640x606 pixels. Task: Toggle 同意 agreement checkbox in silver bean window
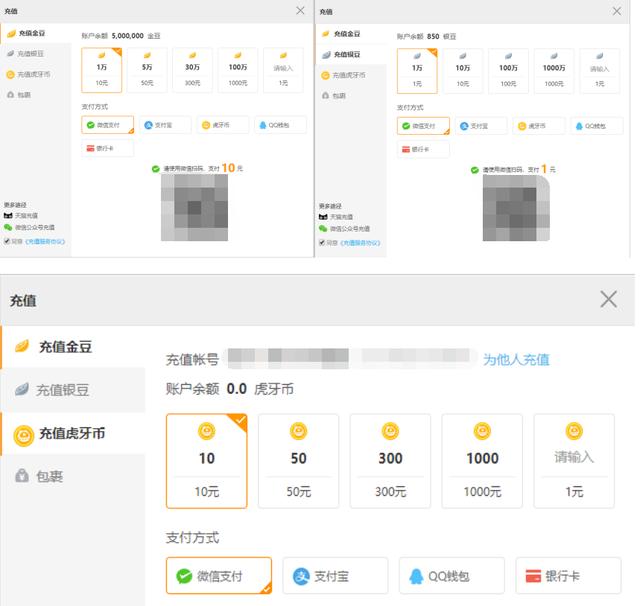pos(322,243)
